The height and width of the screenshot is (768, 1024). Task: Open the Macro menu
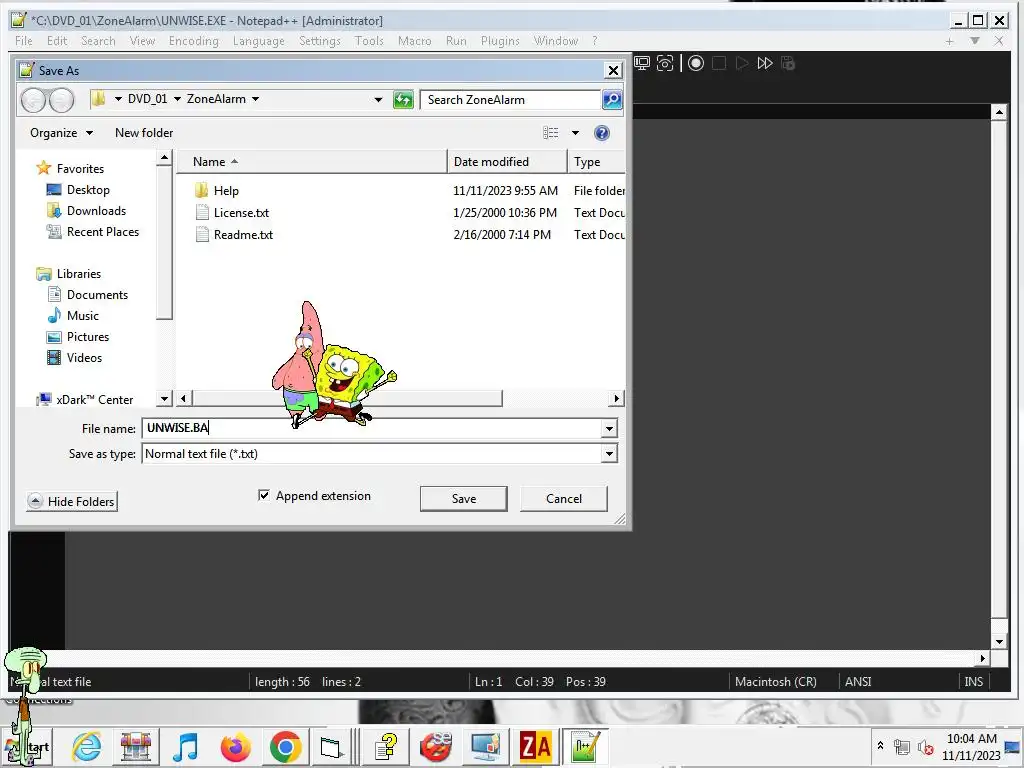coord(415,40)
